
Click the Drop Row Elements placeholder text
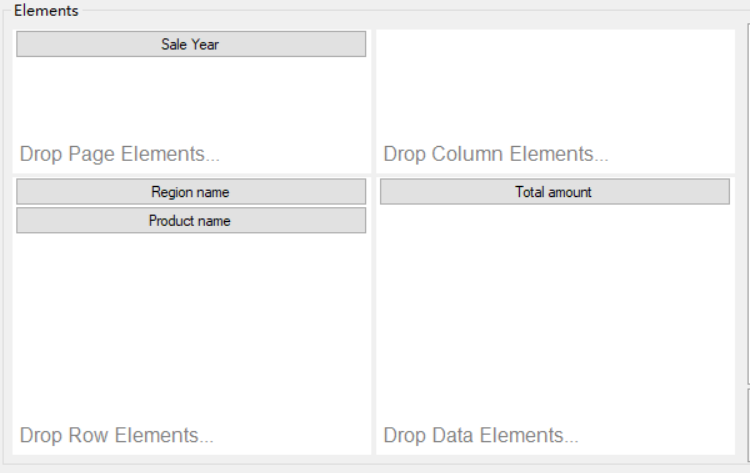point(116,435)
